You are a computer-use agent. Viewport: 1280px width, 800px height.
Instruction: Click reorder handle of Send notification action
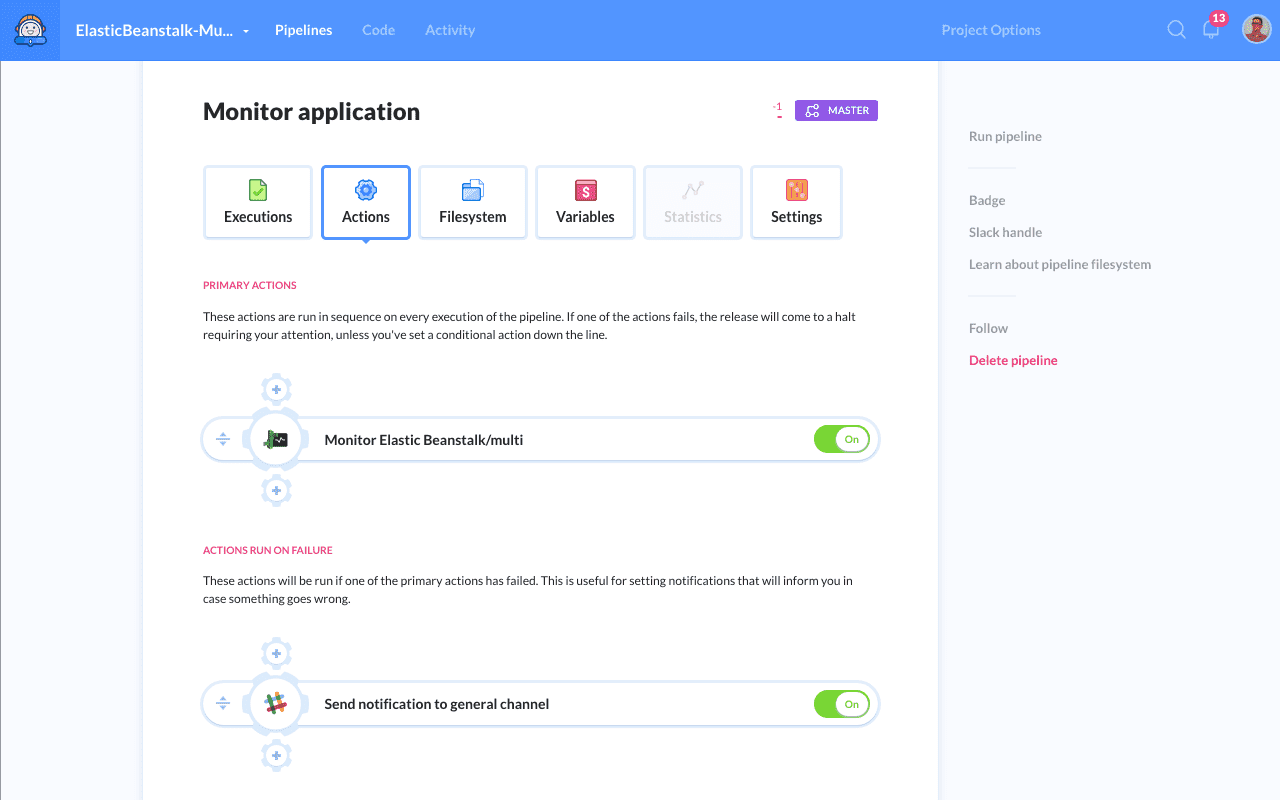[223, 704]
